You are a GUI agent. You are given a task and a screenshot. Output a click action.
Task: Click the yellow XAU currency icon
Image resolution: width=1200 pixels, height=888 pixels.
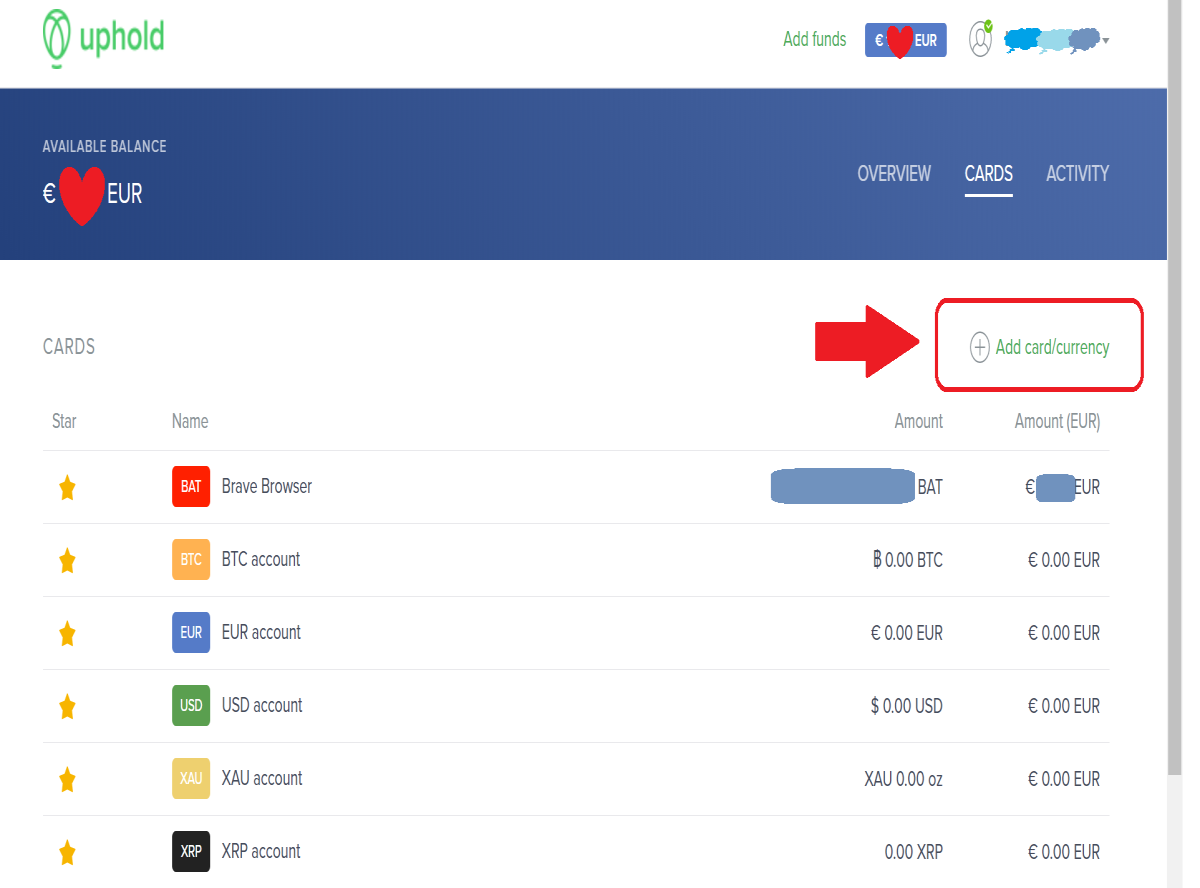191,779
